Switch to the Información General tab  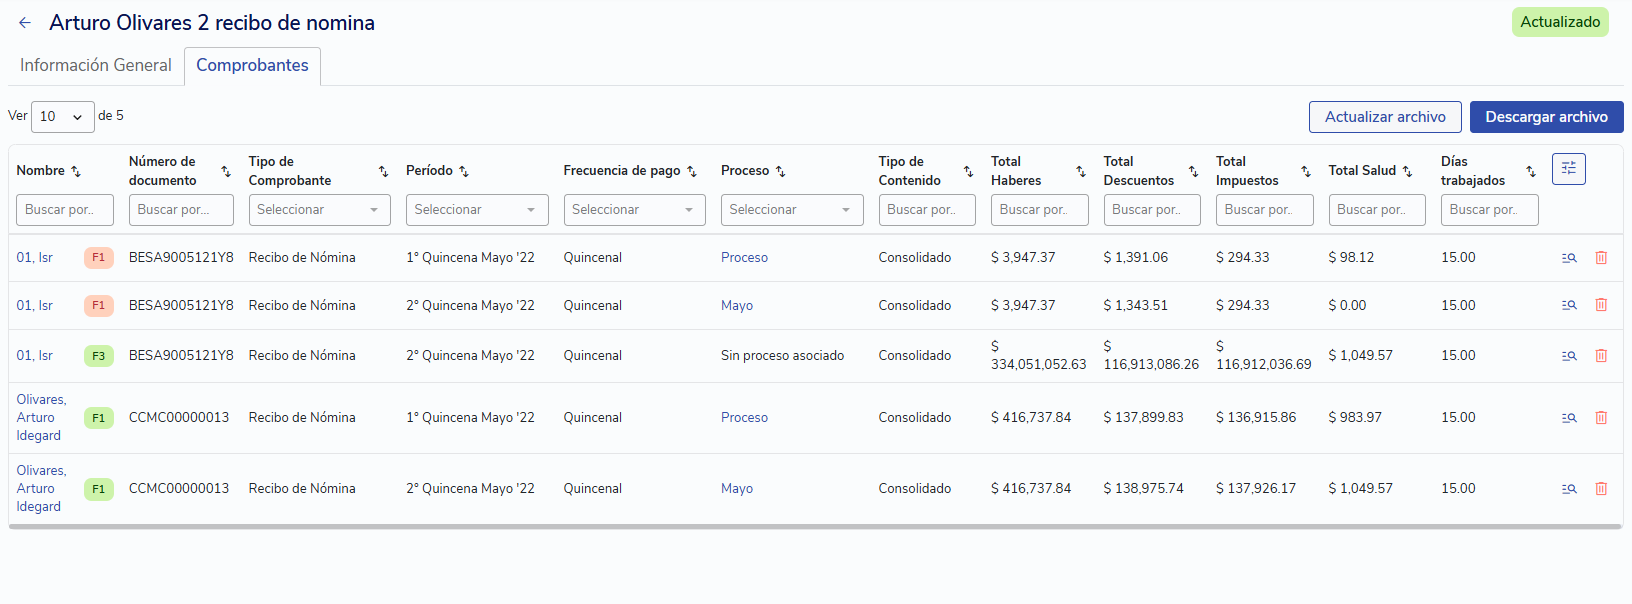(96, 65)
